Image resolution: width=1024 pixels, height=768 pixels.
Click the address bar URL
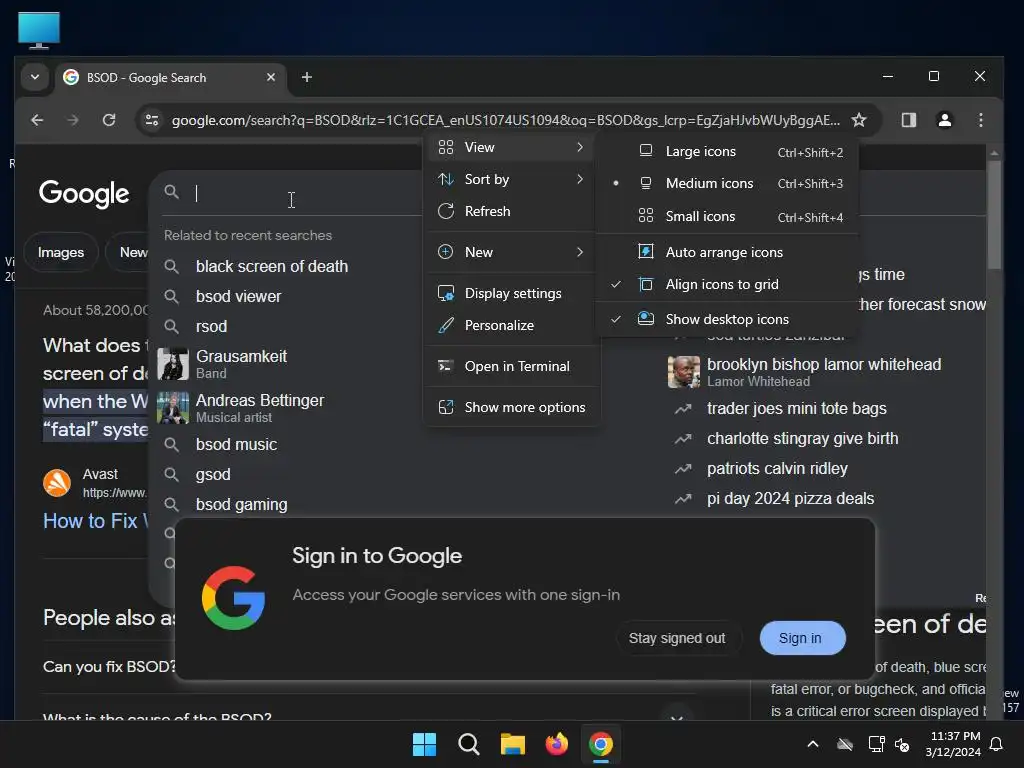coord(505,120)
